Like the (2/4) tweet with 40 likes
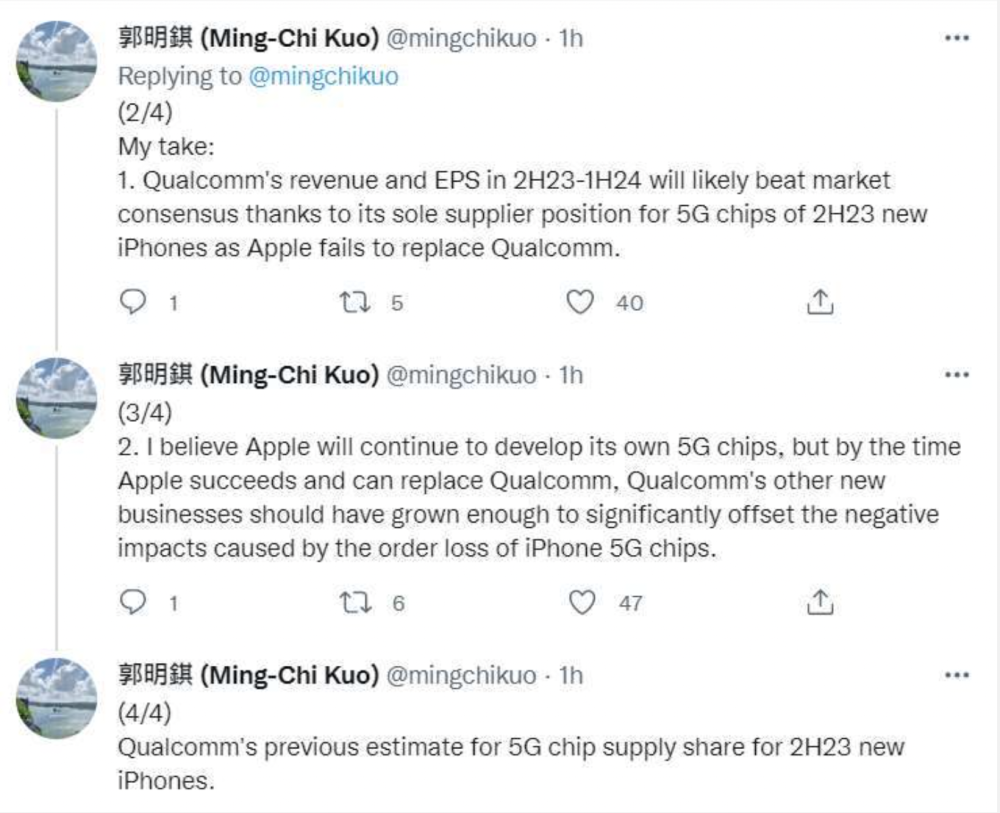Viewport: 1000px width, 813px height. pos(580,302)
